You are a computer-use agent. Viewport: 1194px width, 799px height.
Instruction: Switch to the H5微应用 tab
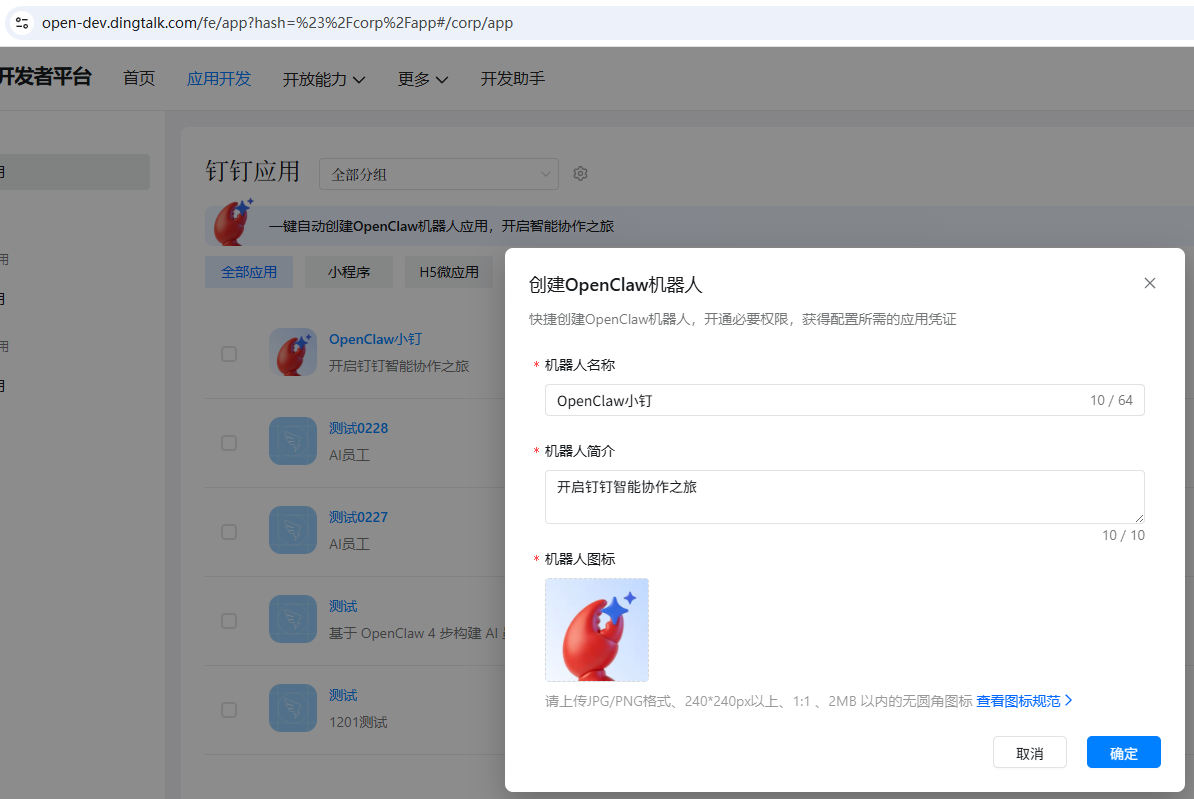coord(449,272)
